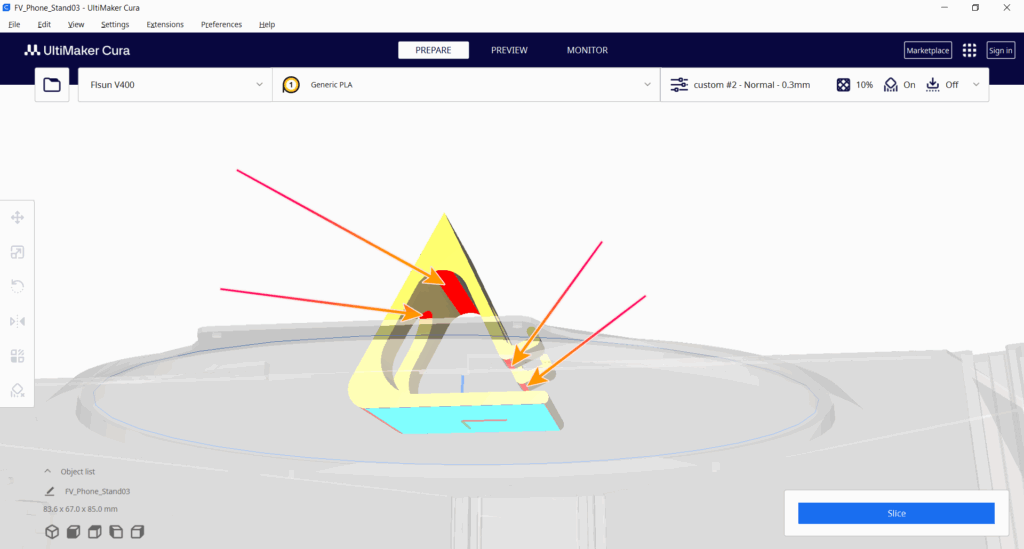This screenshot has height=549, width=1024.
Task: Expand the print settings panel chevron
Action: [x=976, y=85]
